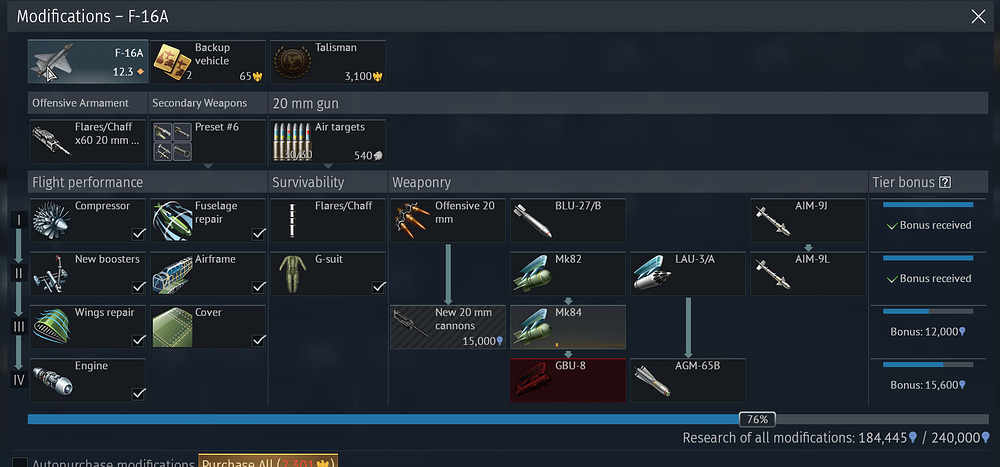The width and height of the screenshot is (1000, 467).
Task: Toggle the Engine checkbox
Action: click(138, 394)
